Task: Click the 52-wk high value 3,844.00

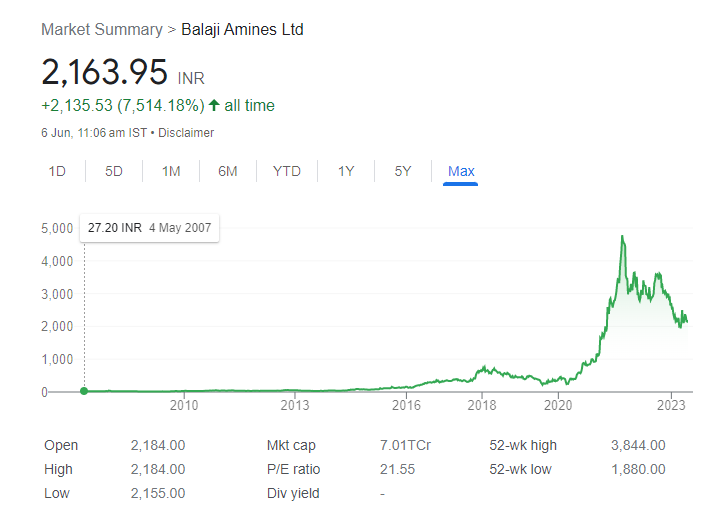Action: 638,445
